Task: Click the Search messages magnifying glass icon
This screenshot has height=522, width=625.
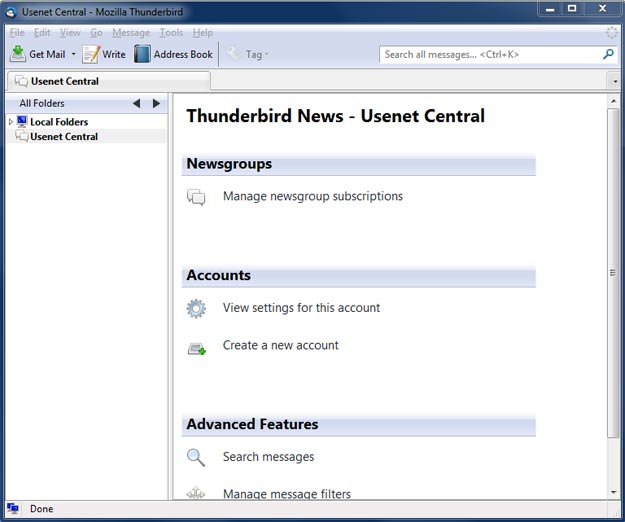Action: click(x=196, y=457)
